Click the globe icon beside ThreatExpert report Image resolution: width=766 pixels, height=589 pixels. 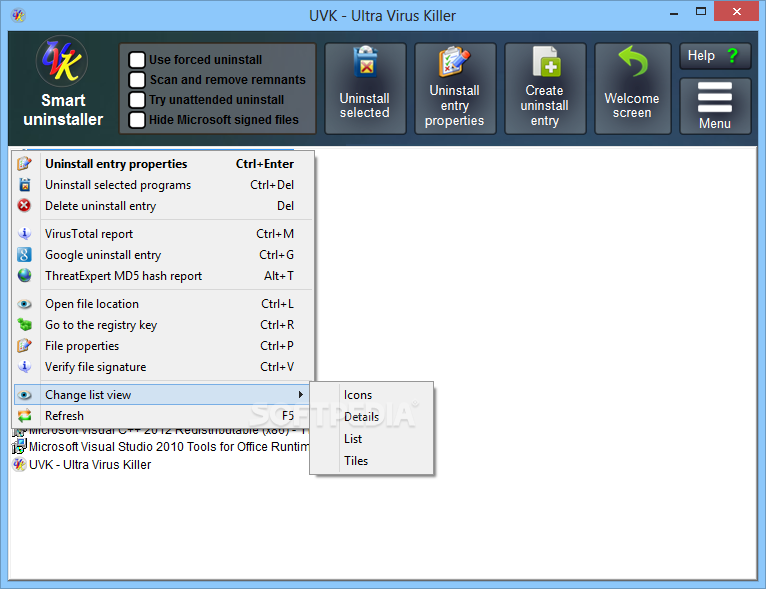tap(24, 275)
